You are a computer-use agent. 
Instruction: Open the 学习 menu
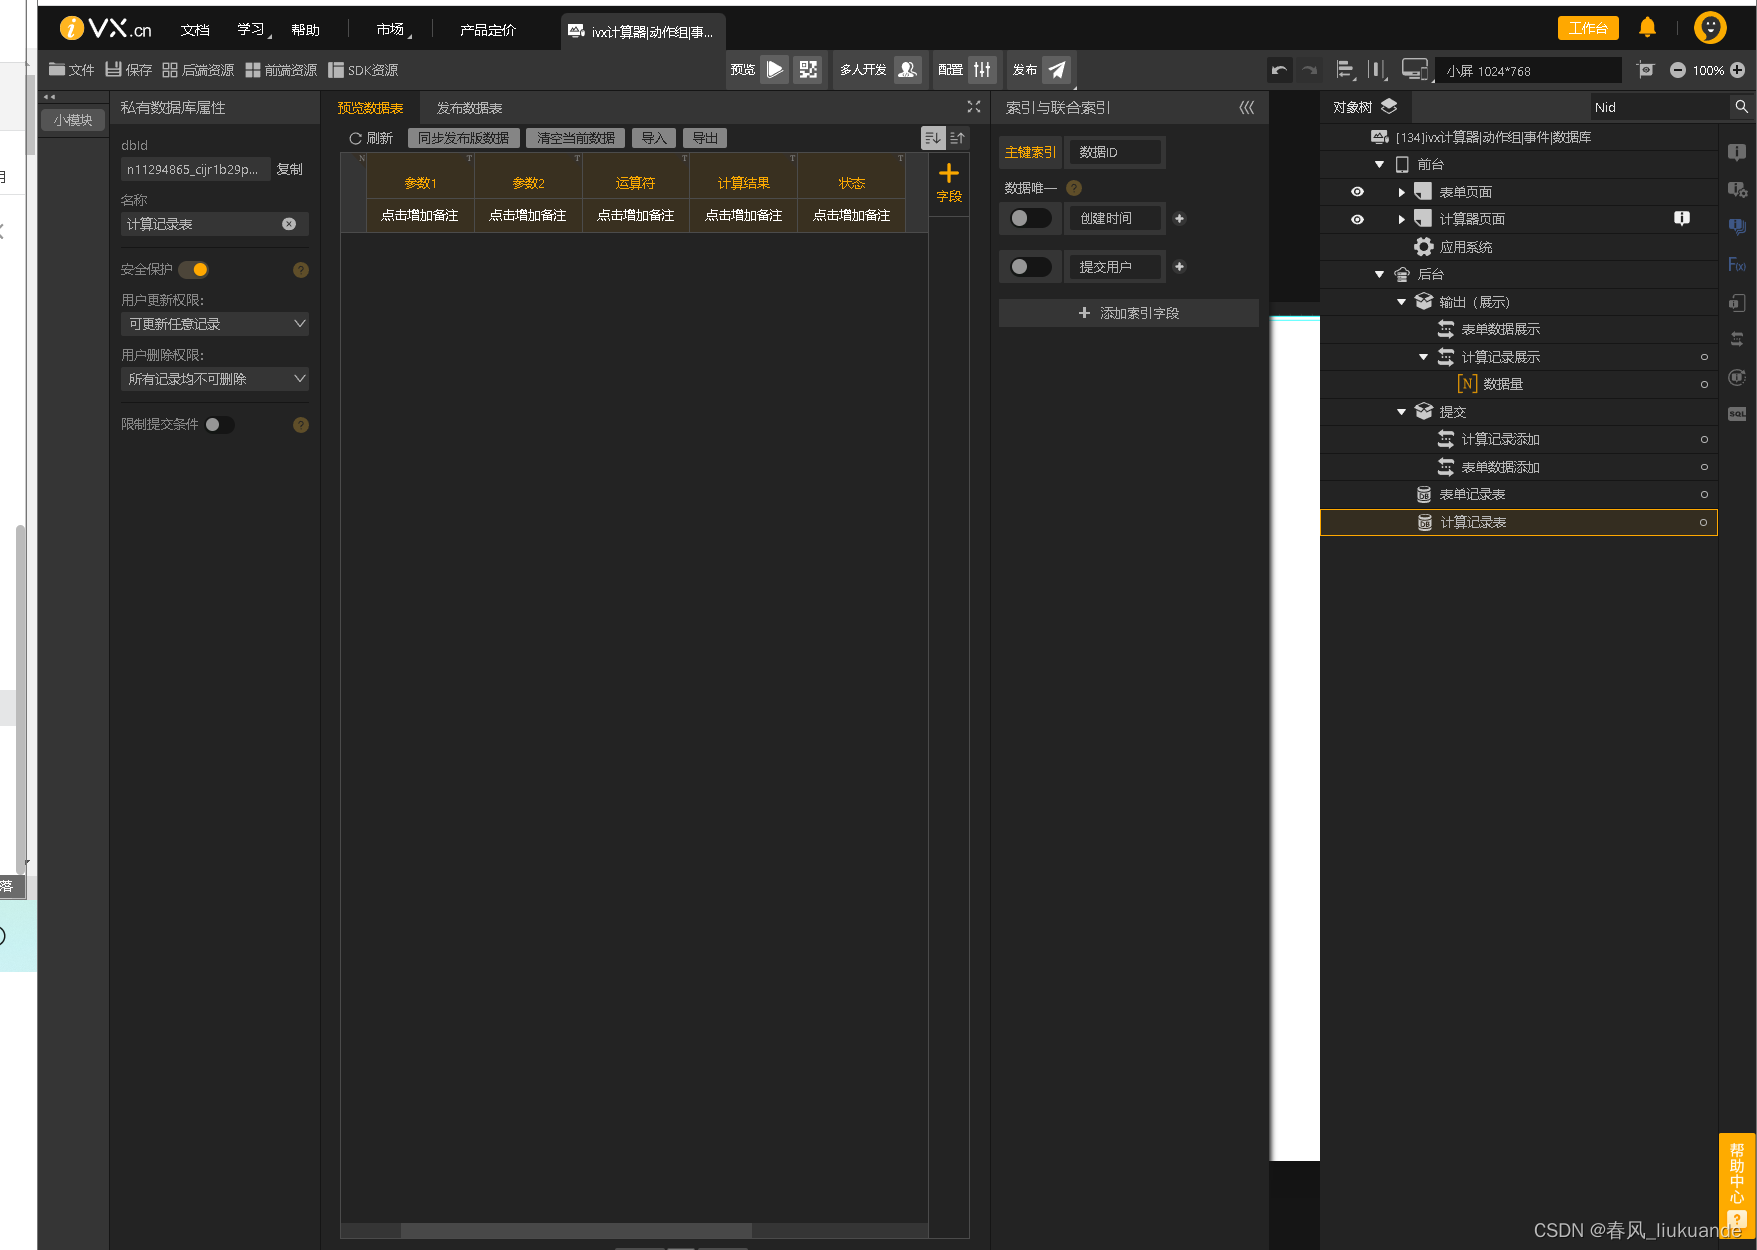[x=251, y=30]
